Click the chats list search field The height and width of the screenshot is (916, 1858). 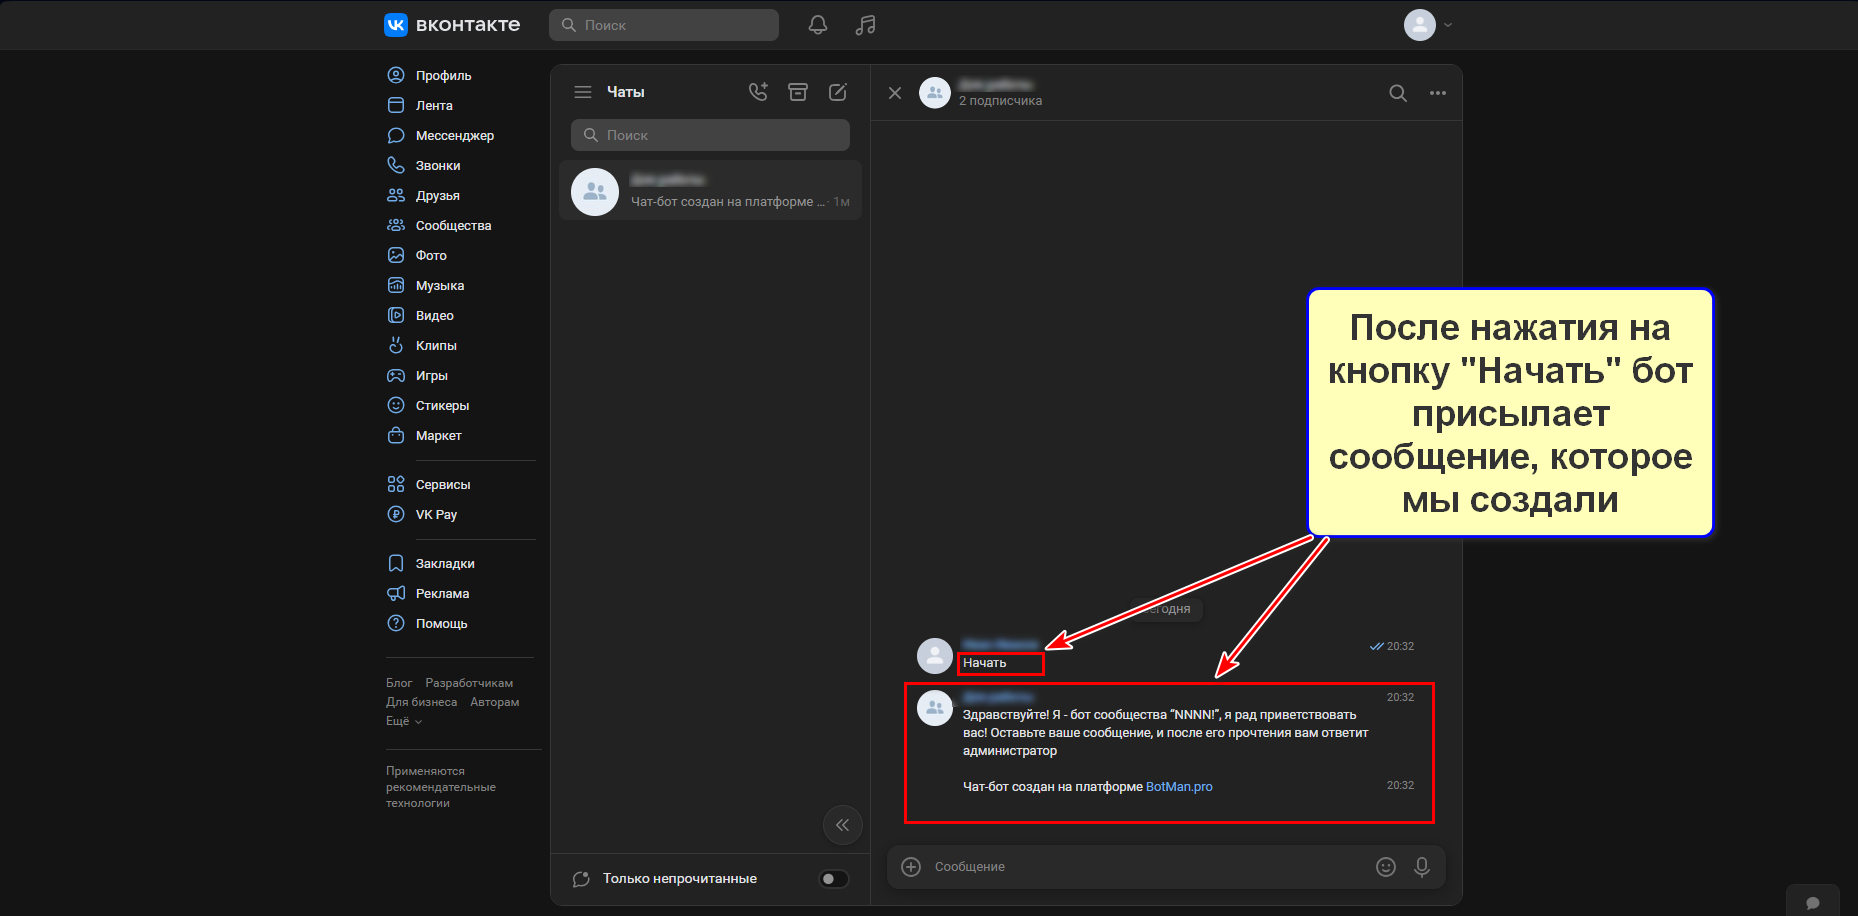coord(710,135)
